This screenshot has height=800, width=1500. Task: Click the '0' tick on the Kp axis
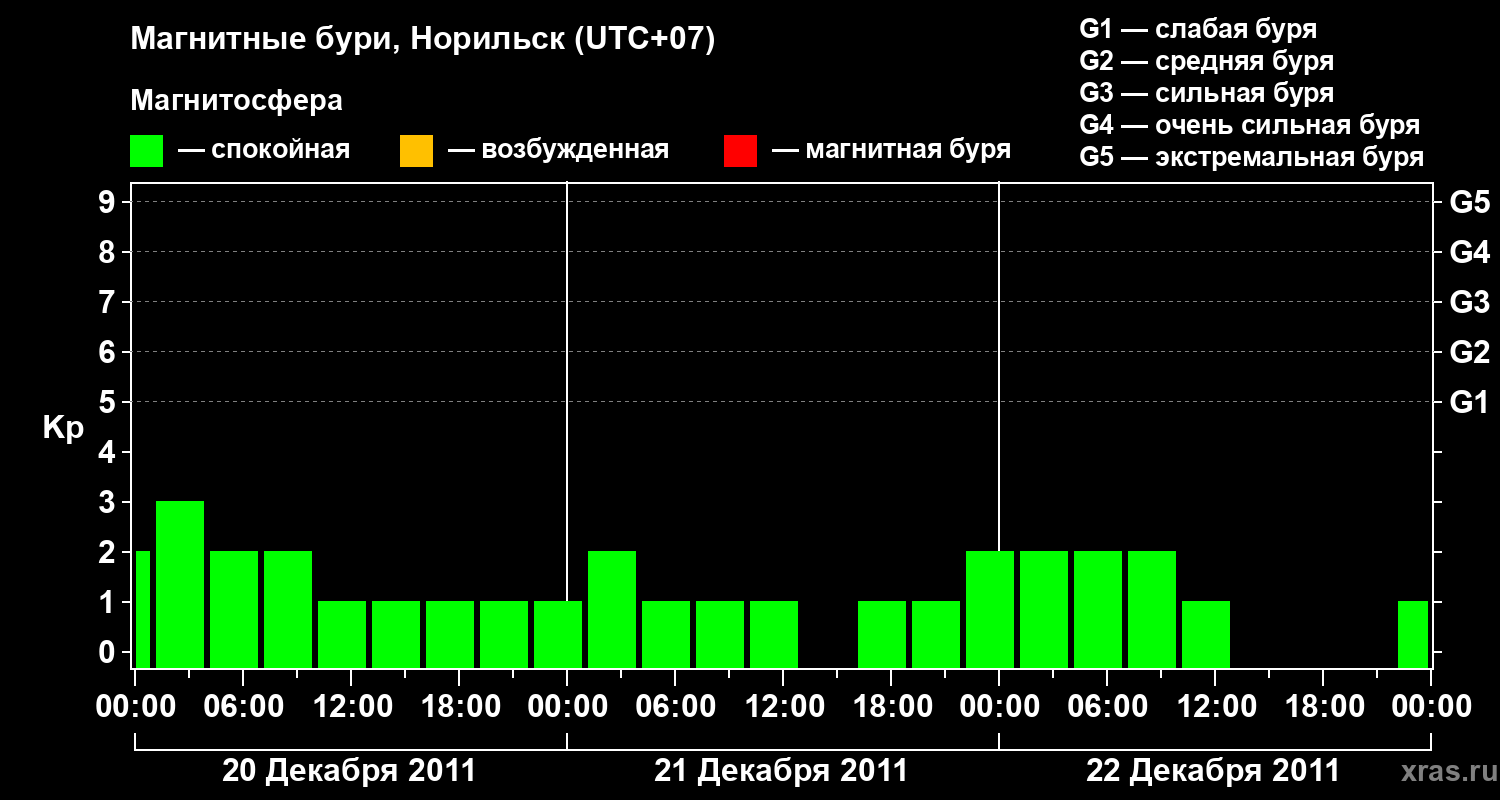[109, 652]
